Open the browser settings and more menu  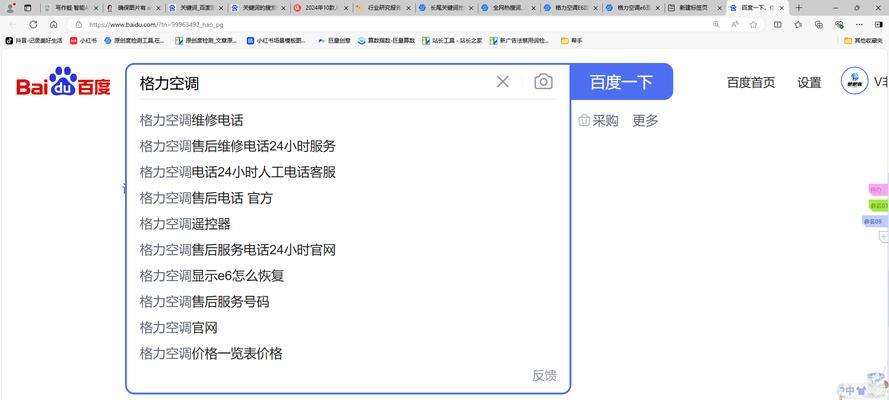pos(860,24)
